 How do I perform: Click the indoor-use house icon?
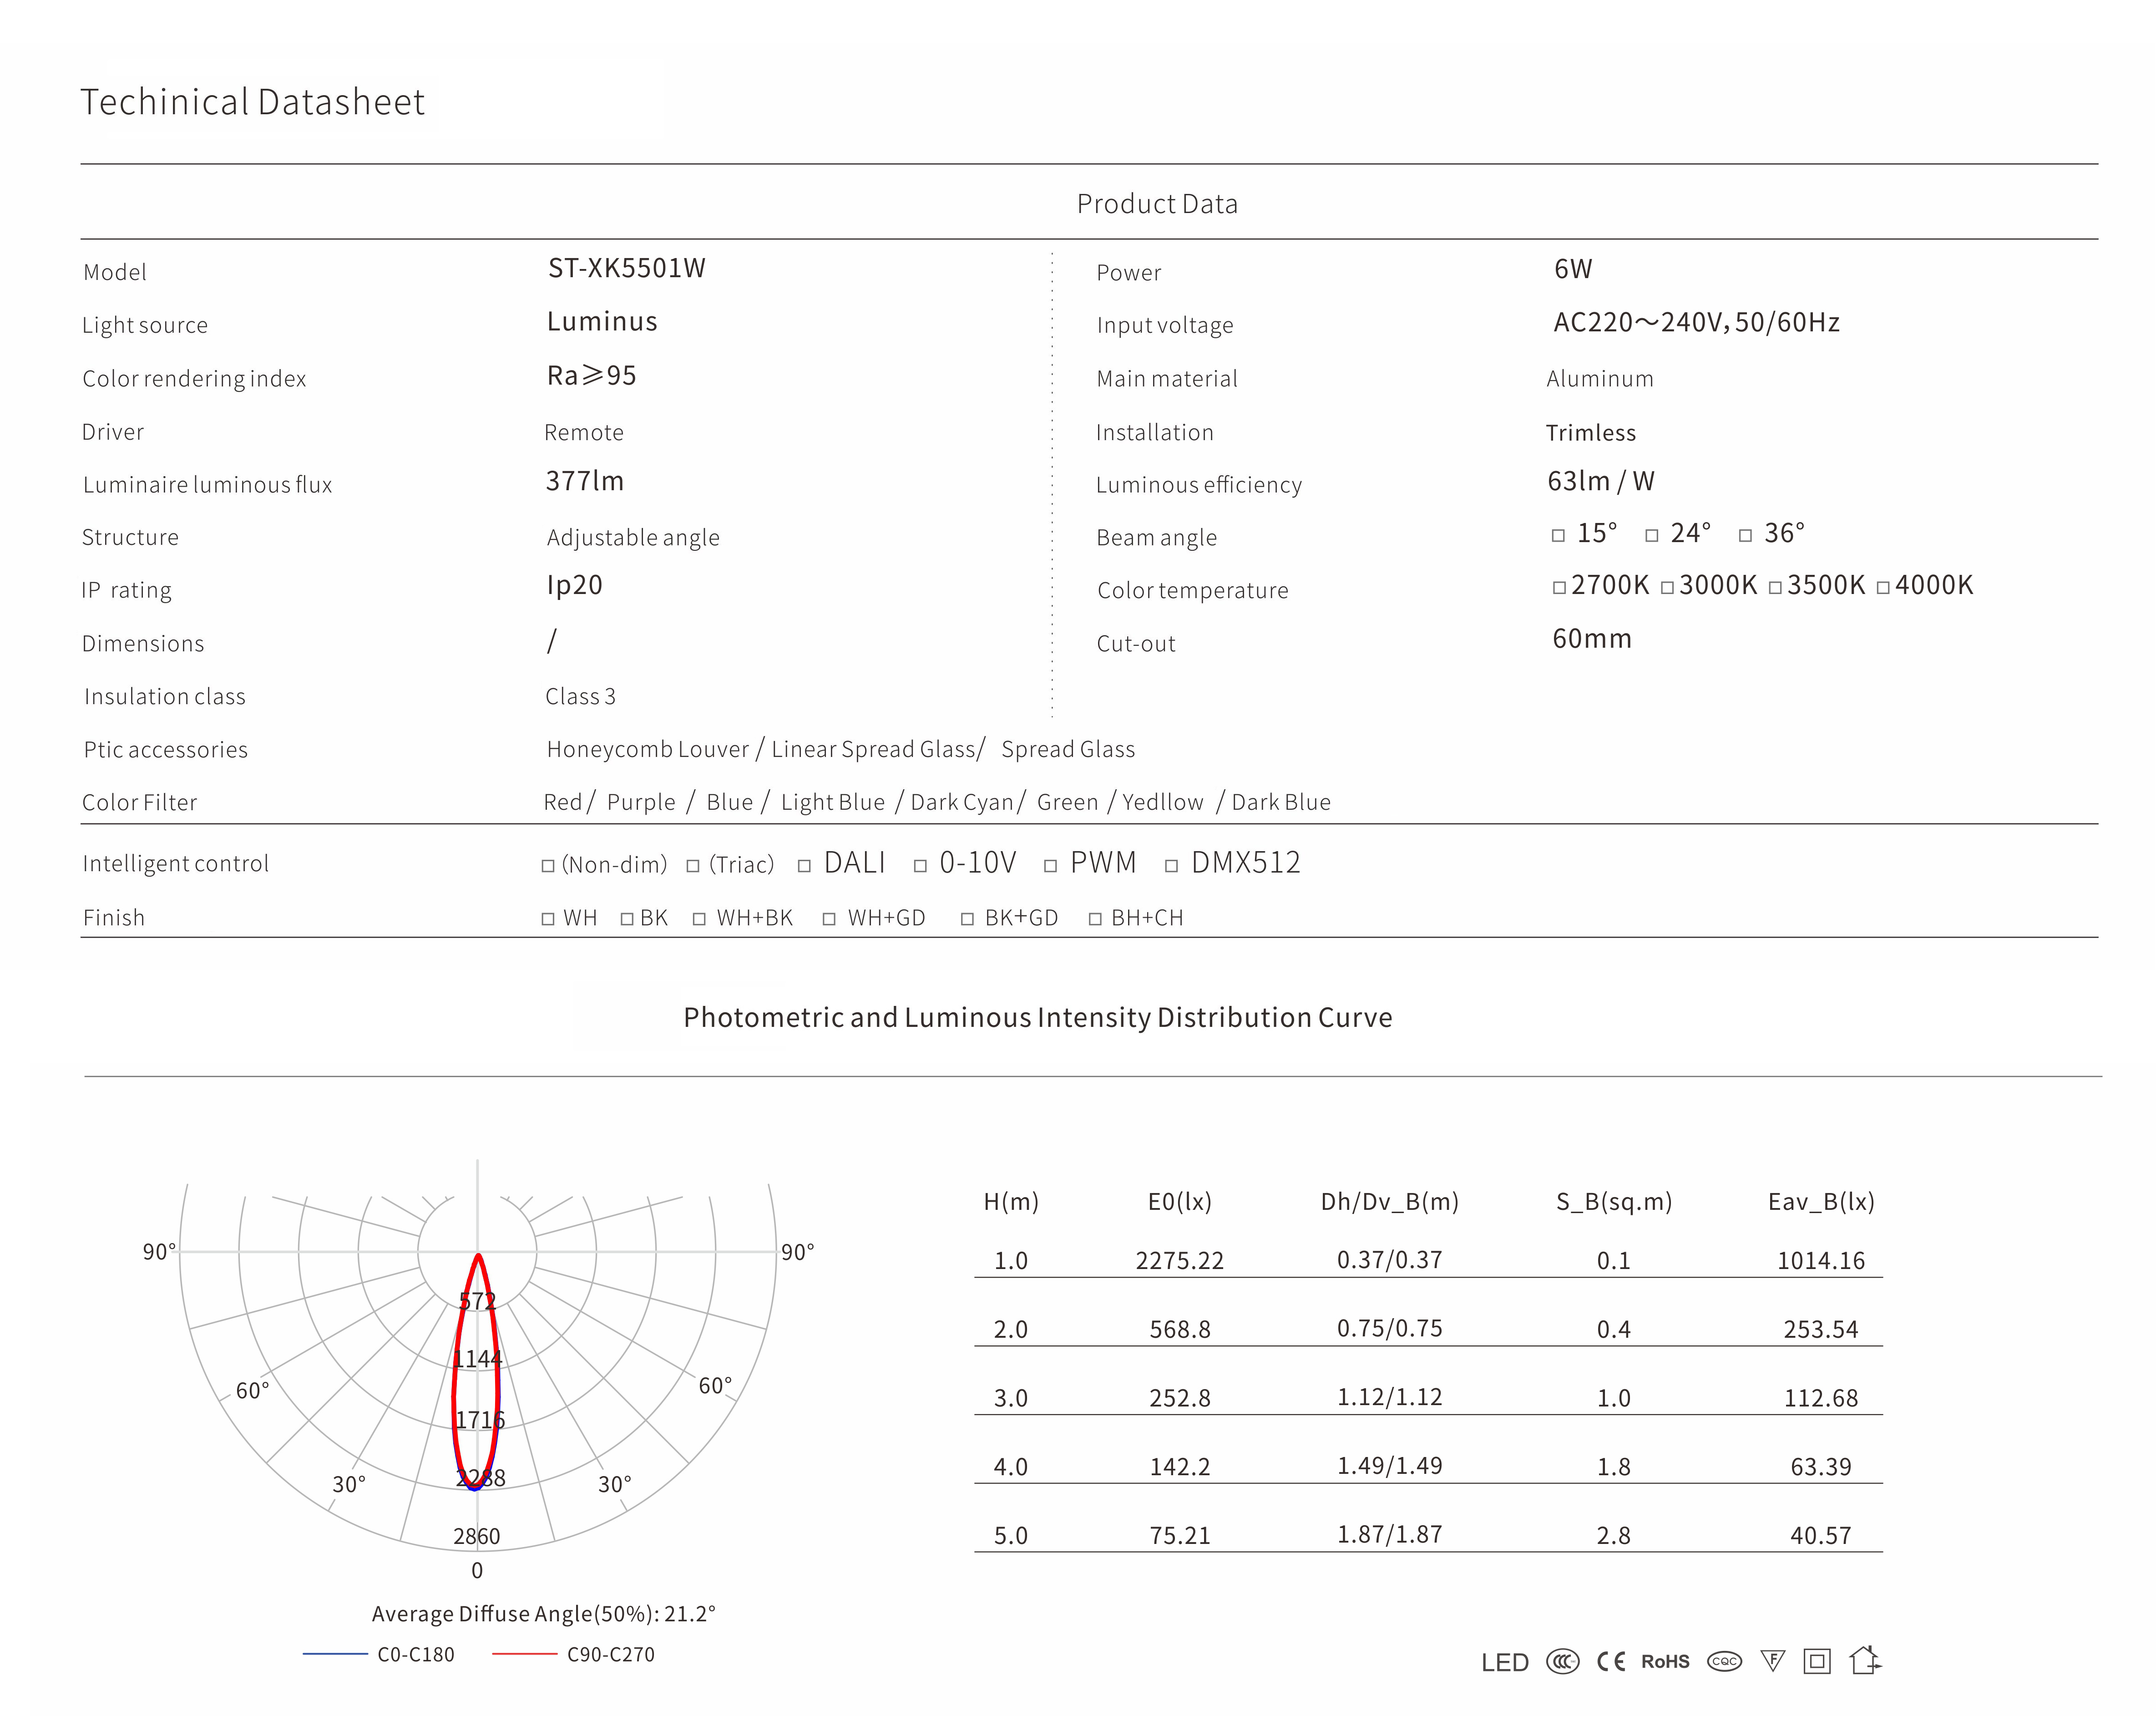point(1864,1660)
